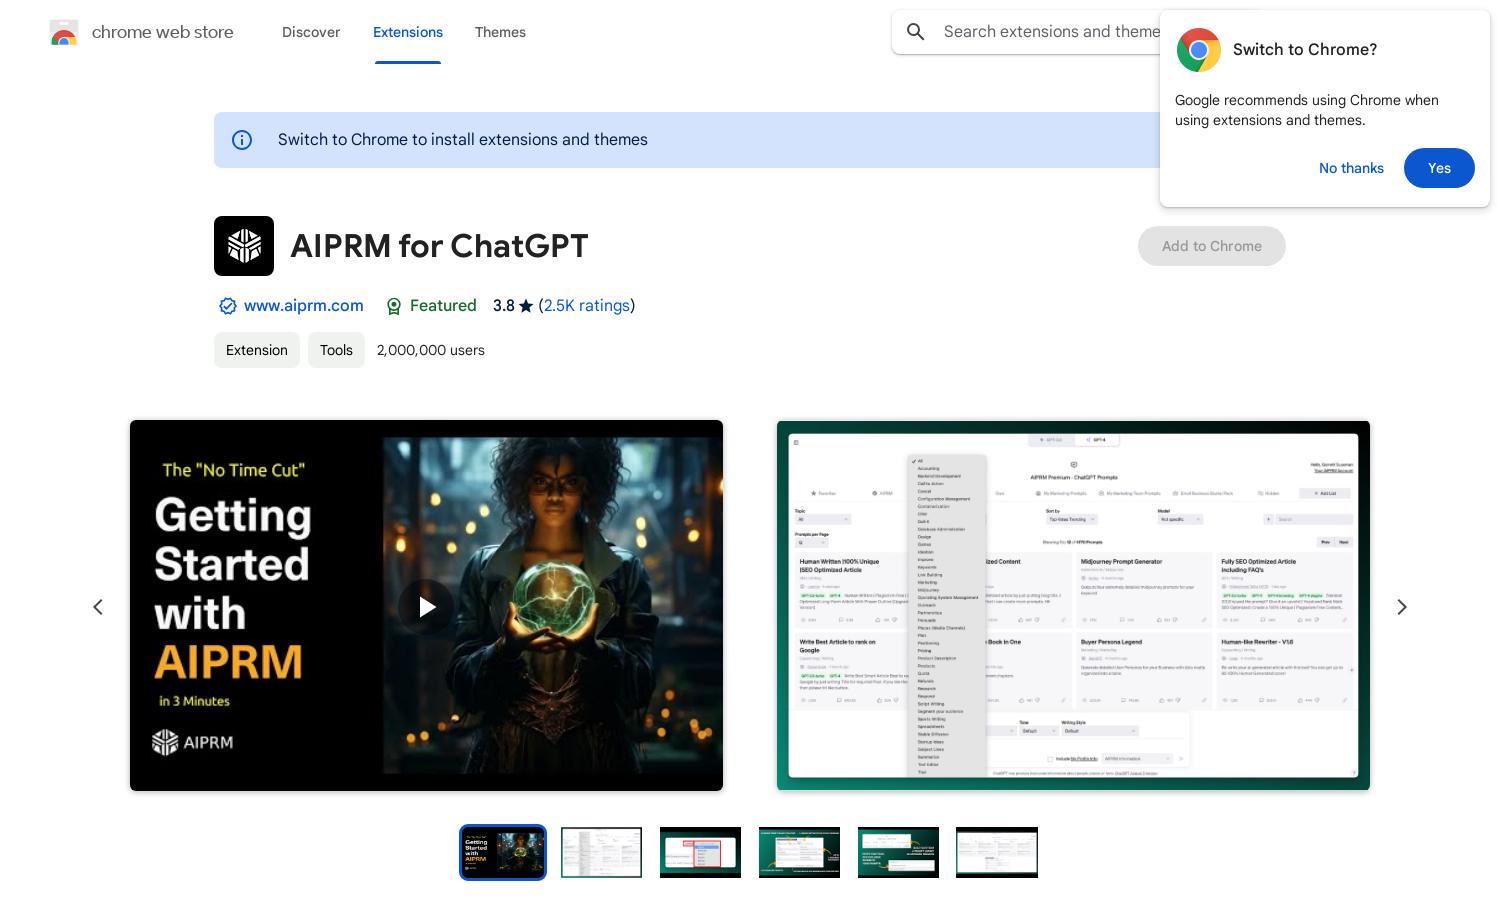The height and width of the screenshot is (900, 1500).
Task: Click the info icon in blue banner
Action: (x=242, y=140)
